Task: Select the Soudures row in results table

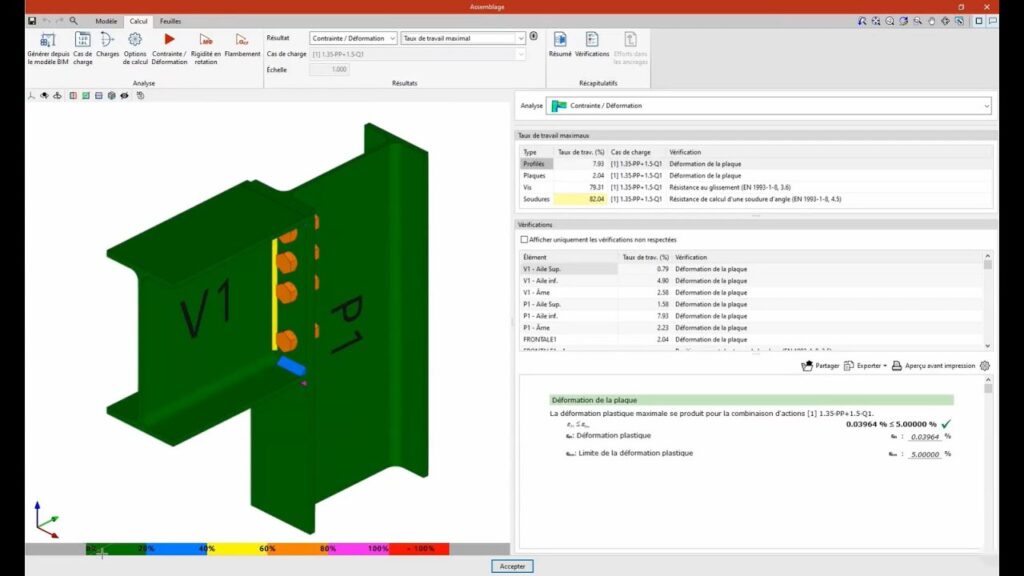Action: click(x=537, y=199)
